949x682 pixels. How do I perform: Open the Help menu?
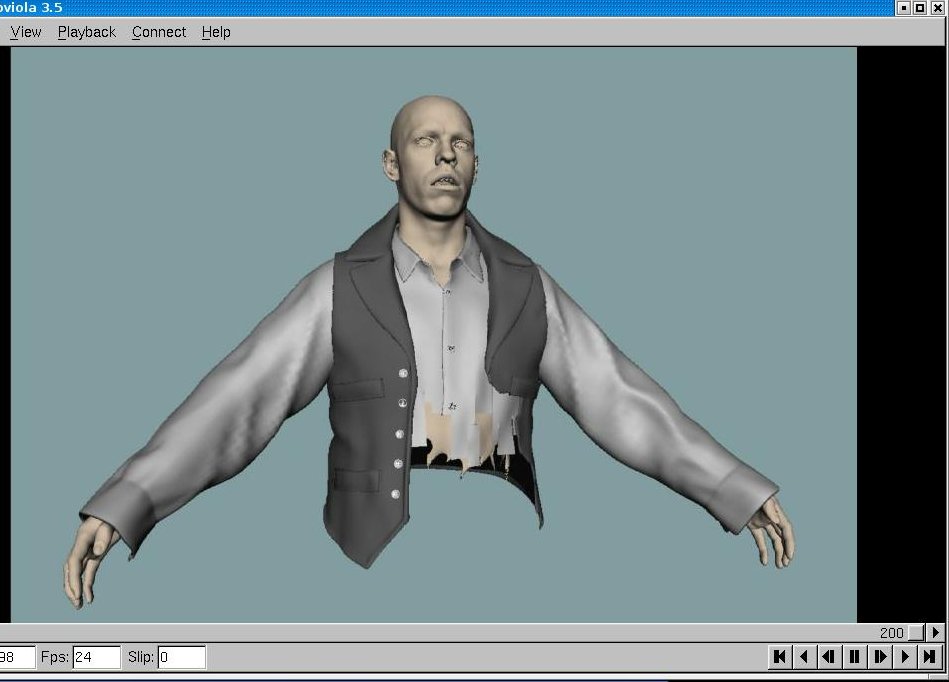pos(216,32)
